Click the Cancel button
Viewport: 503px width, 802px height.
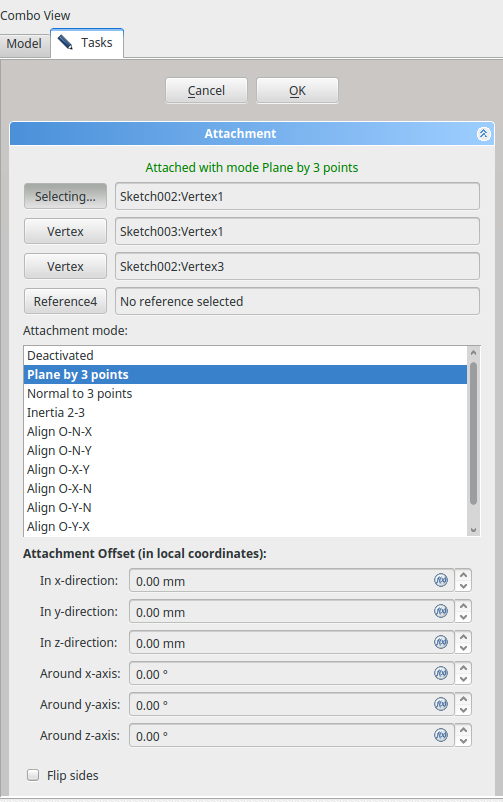point(206,91)
